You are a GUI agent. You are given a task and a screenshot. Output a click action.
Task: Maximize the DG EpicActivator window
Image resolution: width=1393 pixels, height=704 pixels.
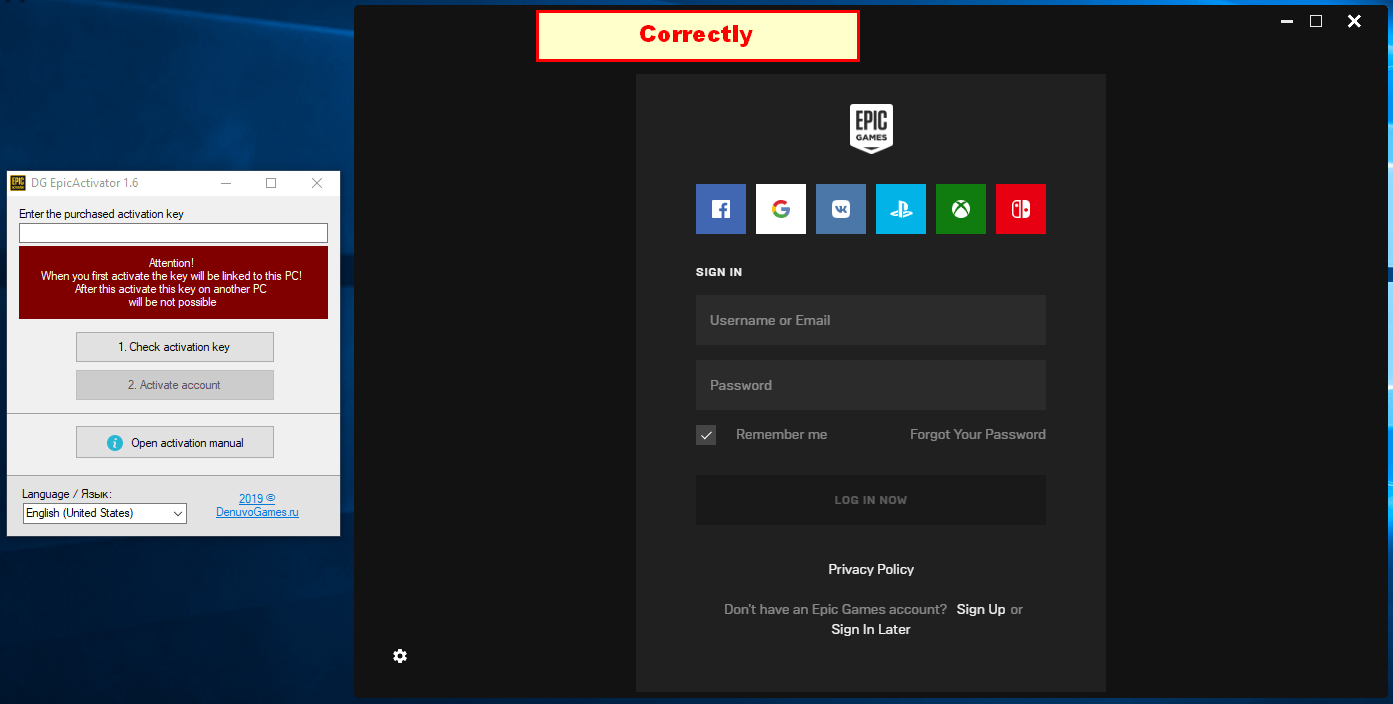pos(271,183)
